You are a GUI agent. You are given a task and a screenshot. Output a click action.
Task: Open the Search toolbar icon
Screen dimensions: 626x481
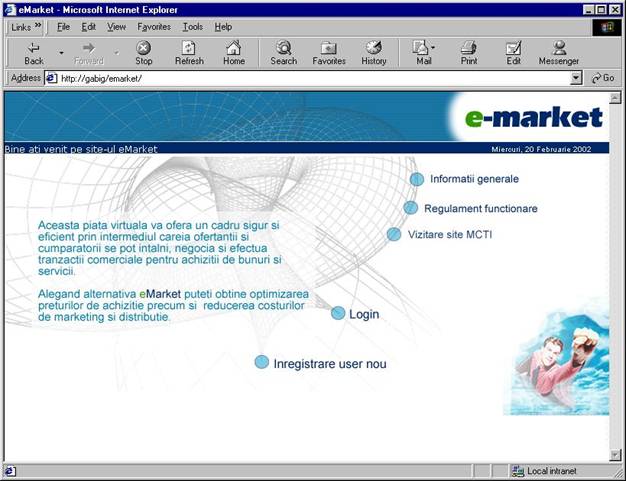point(283,48)
